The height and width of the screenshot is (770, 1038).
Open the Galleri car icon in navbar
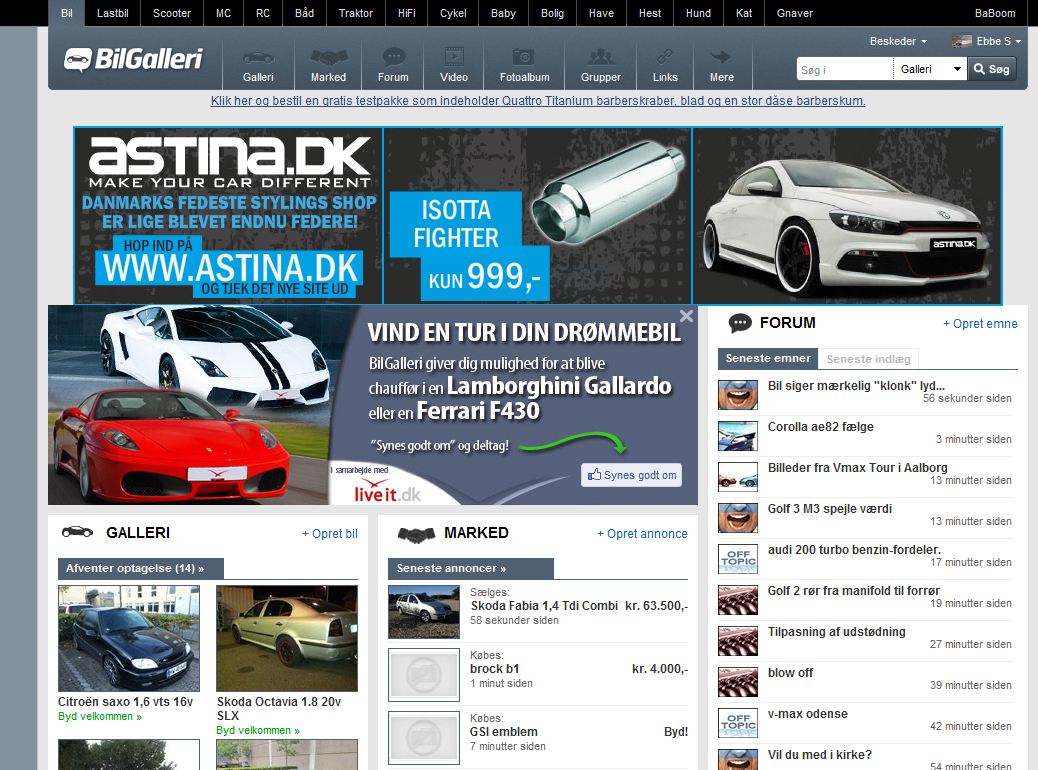pos(258,58)
